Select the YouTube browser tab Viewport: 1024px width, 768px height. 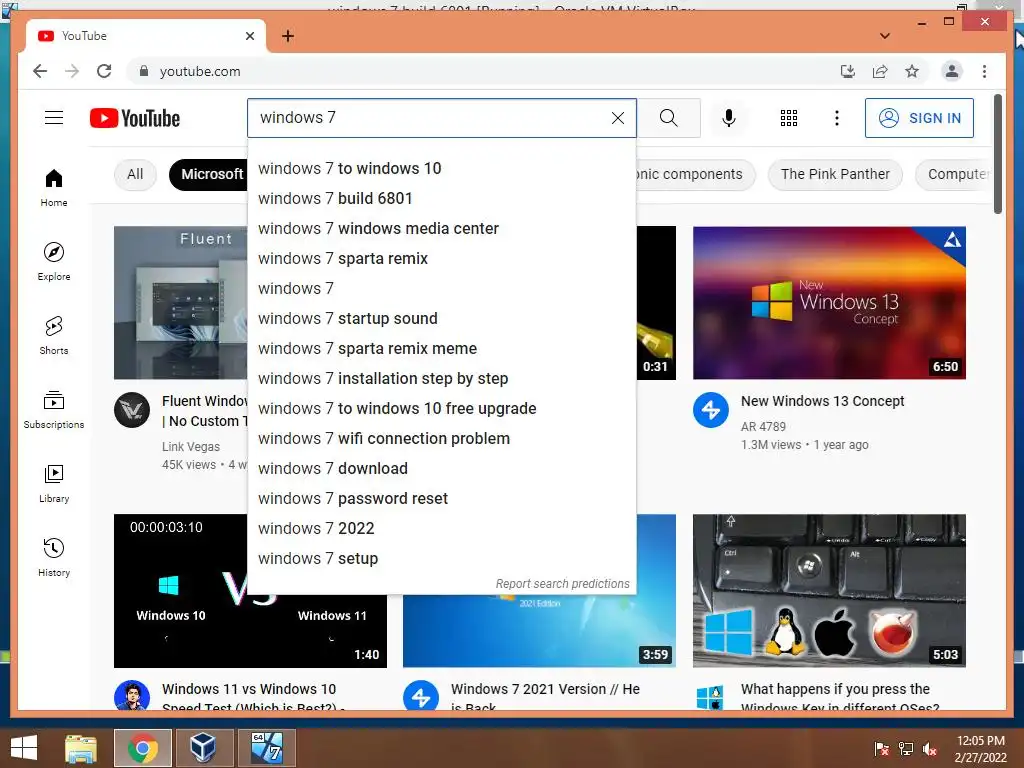(146, 36)
